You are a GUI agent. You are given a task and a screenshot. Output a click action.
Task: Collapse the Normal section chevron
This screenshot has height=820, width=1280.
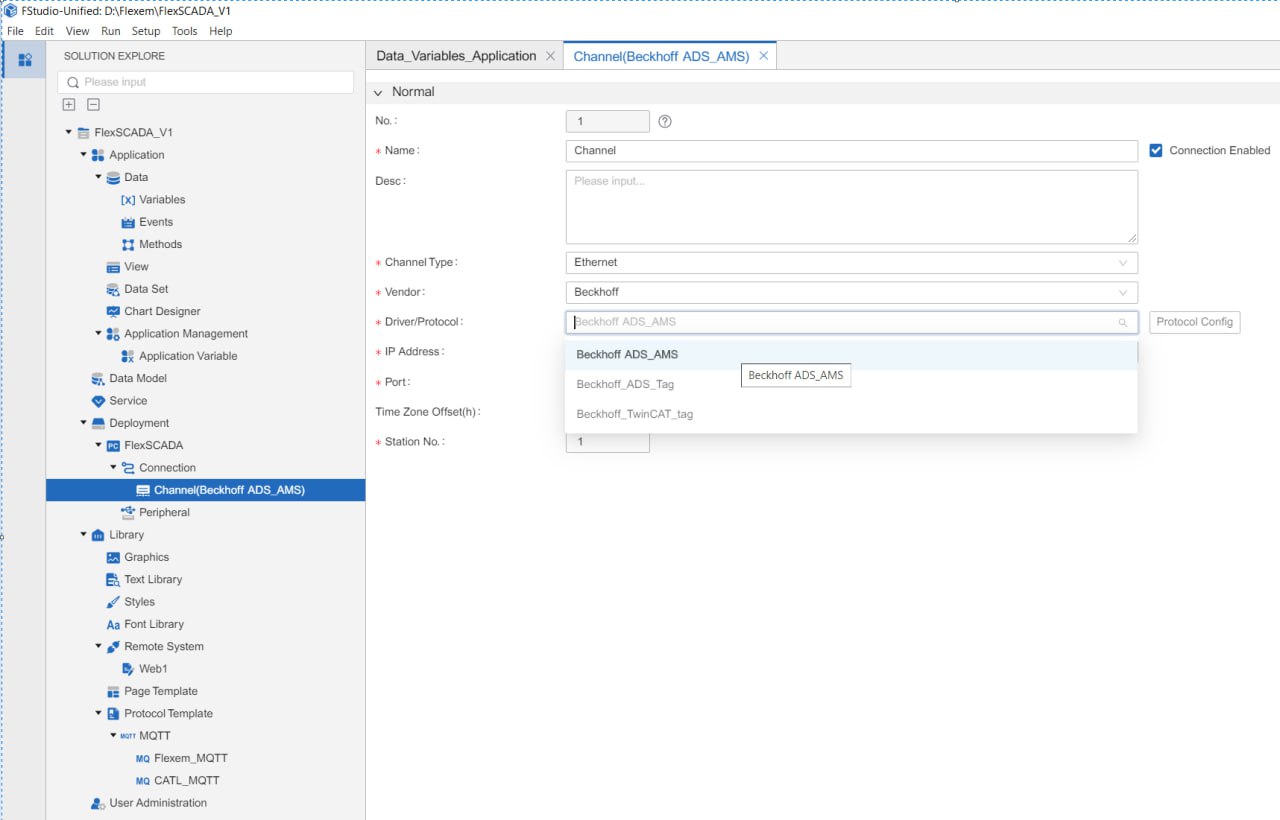(x=378, y=92)
